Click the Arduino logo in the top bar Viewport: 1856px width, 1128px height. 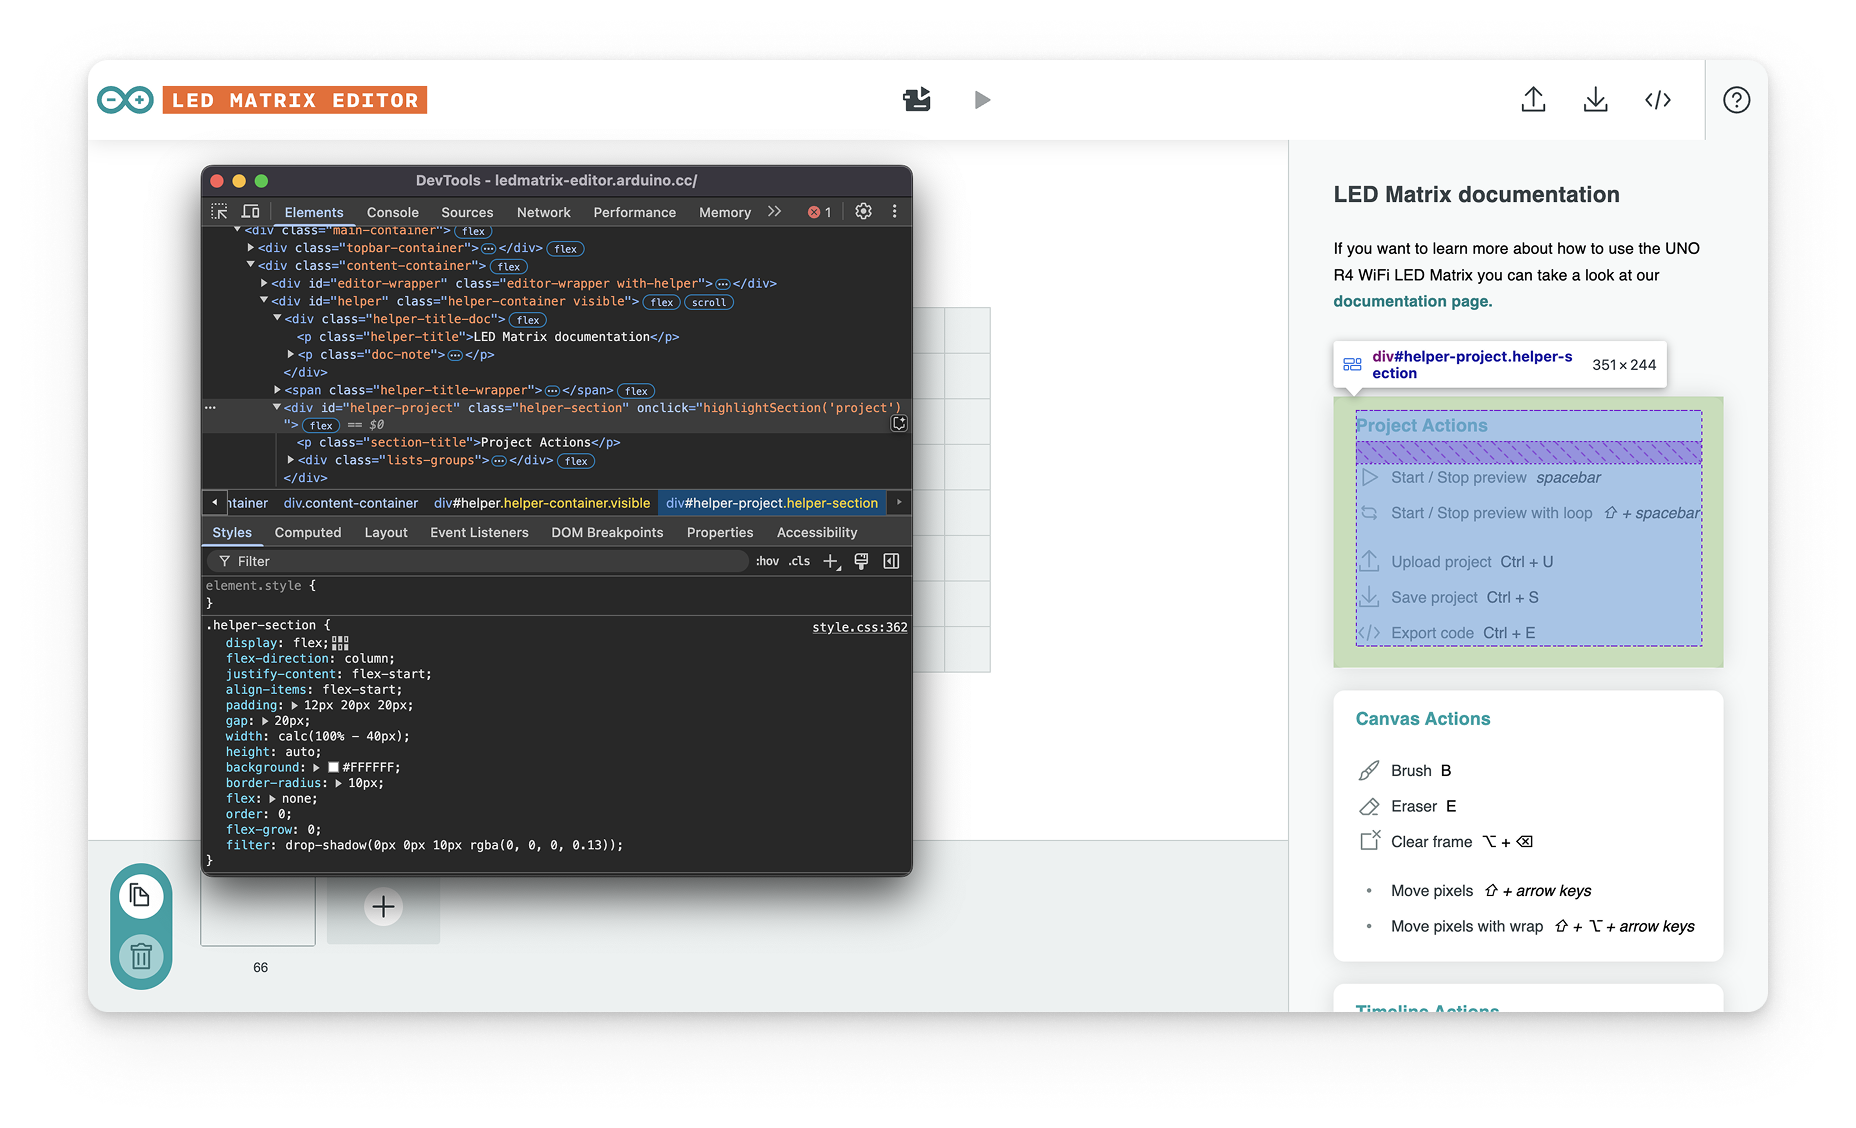tap(125, 100)
